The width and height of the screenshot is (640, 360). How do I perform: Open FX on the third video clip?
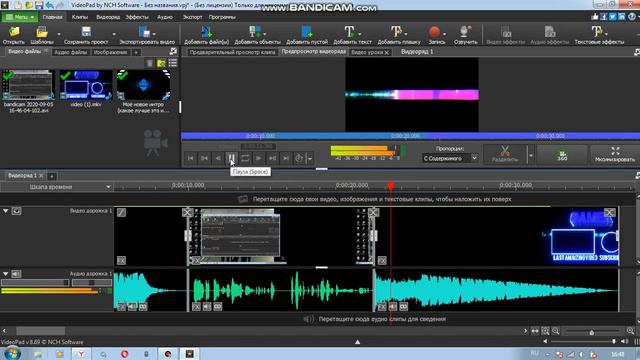tap(382, 260)
